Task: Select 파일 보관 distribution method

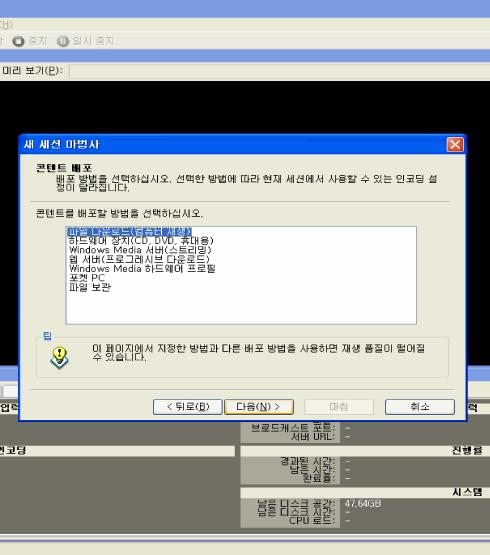Action: click(90, 287)
